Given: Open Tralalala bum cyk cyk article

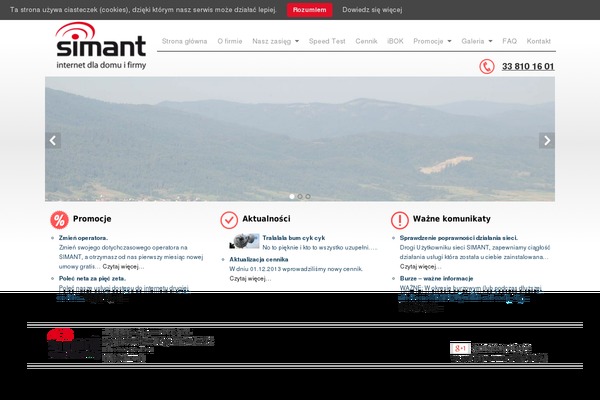Looking at the screenshot, I should [293, 238].
